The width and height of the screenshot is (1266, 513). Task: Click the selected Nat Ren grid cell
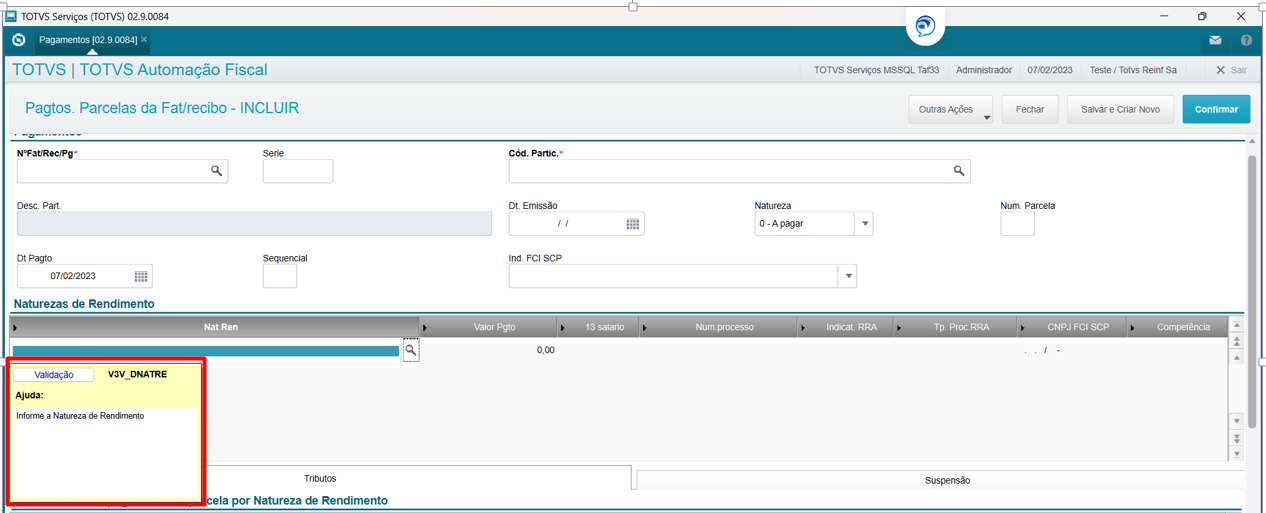click(206, 351)
